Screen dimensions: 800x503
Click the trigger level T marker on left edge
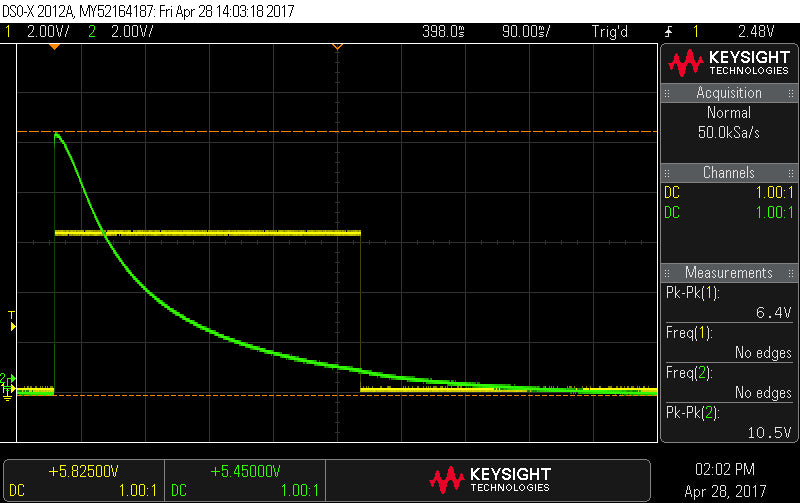point(12,320)
